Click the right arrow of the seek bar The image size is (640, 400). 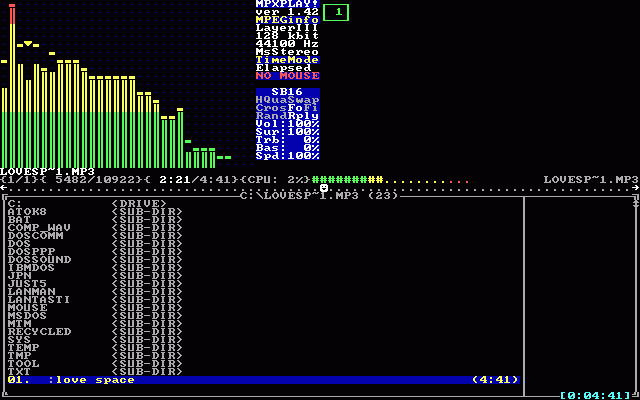pos(636,188)
